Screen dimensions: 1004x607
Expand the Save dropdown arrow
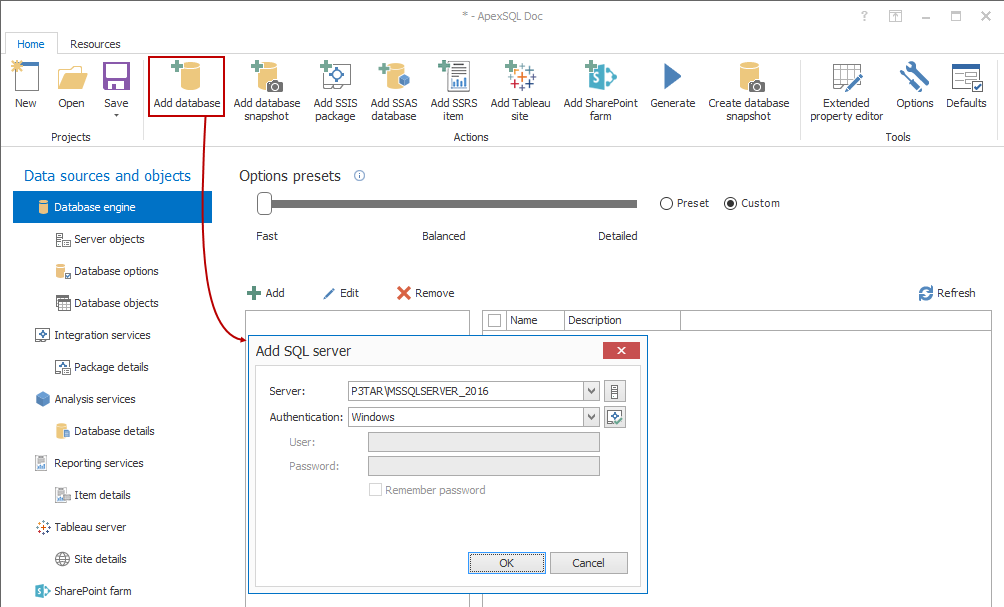(116, 115)
